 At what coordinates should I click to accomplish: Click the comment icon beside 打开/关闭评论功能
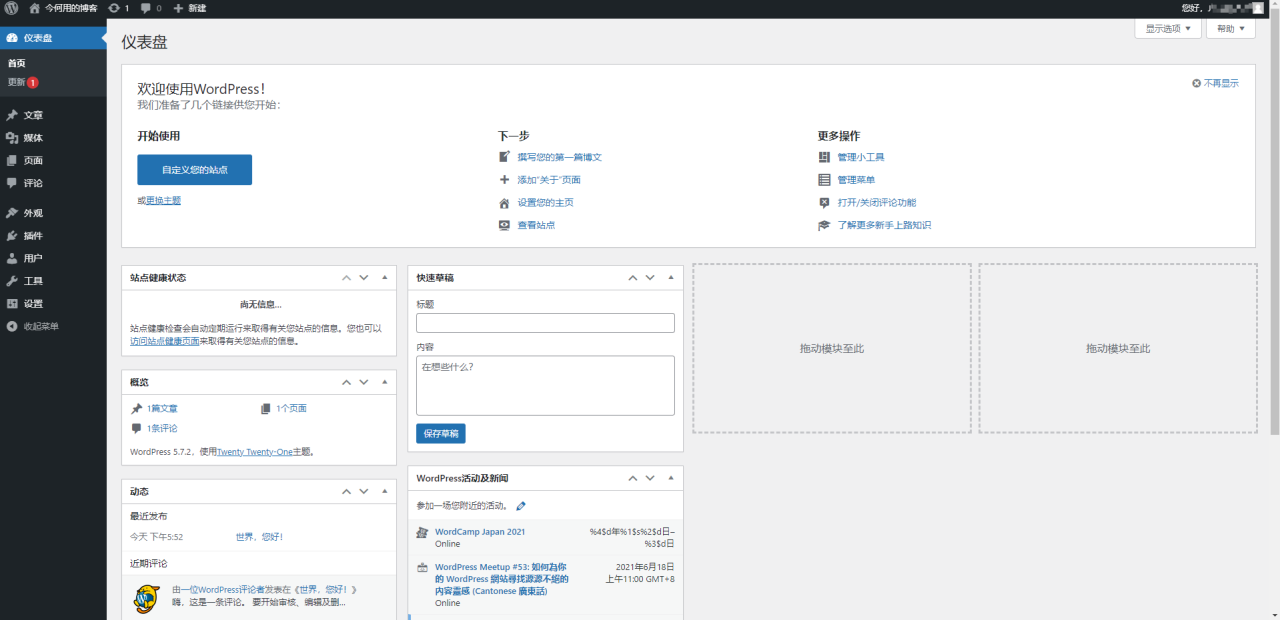tap(824, 203)
